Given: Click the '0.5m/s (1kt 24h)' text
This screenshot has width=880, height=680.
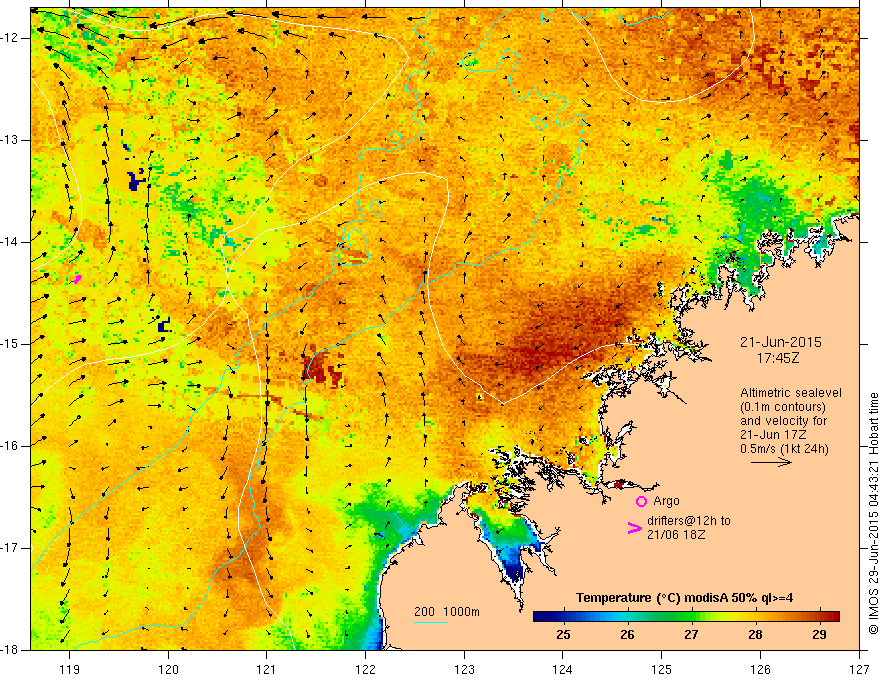Looking at the screenshot, I should tap(784, 449).
